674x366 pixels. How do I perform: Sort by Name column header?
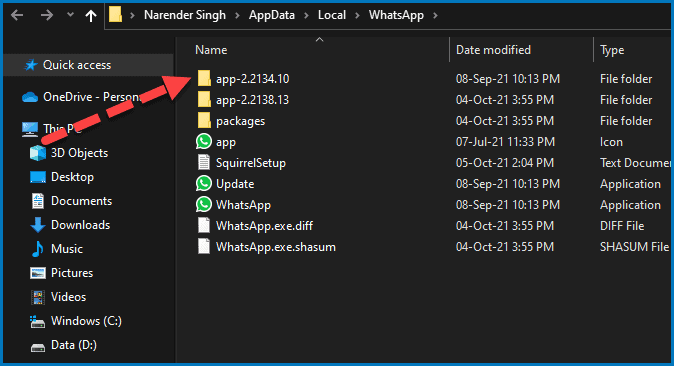pos(211,50)
